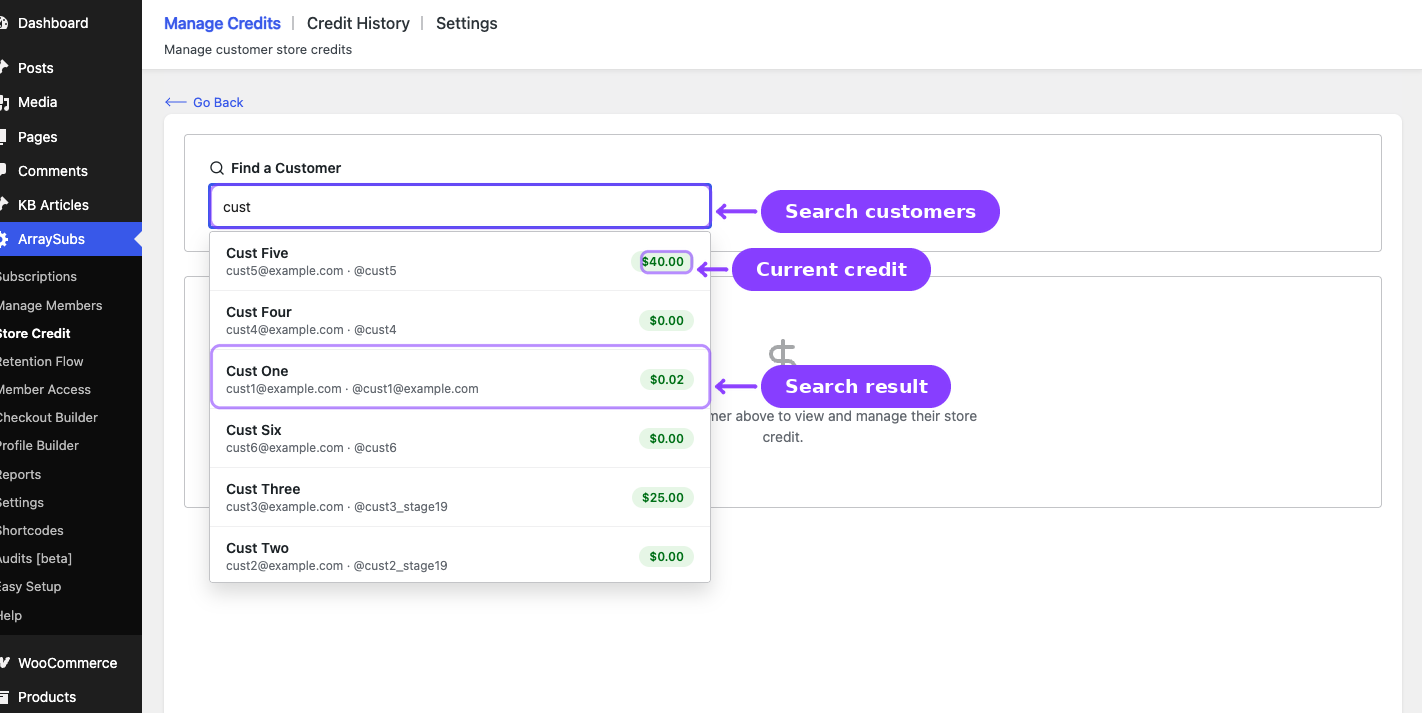Open the Retention Flow submenu item
The width and height of the screenshot is (1422, 713).
click(x=40, y=361)
